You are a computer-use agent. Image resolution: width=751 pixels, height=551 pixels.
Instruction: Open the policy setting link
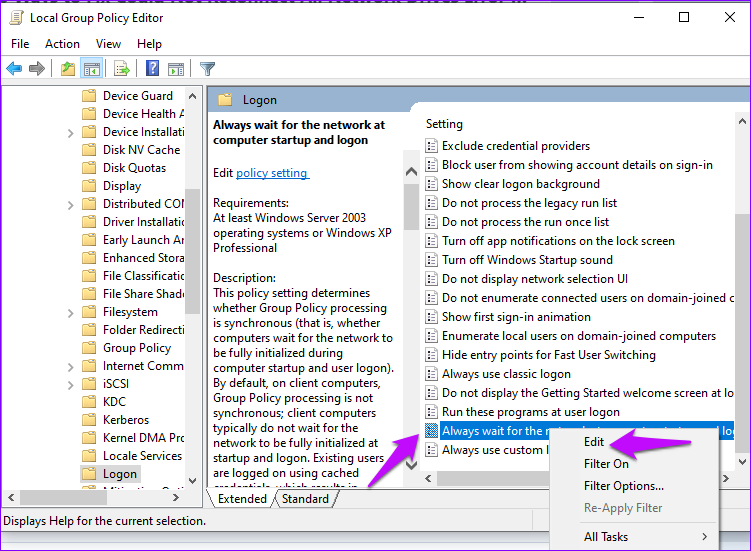(273, 173)
